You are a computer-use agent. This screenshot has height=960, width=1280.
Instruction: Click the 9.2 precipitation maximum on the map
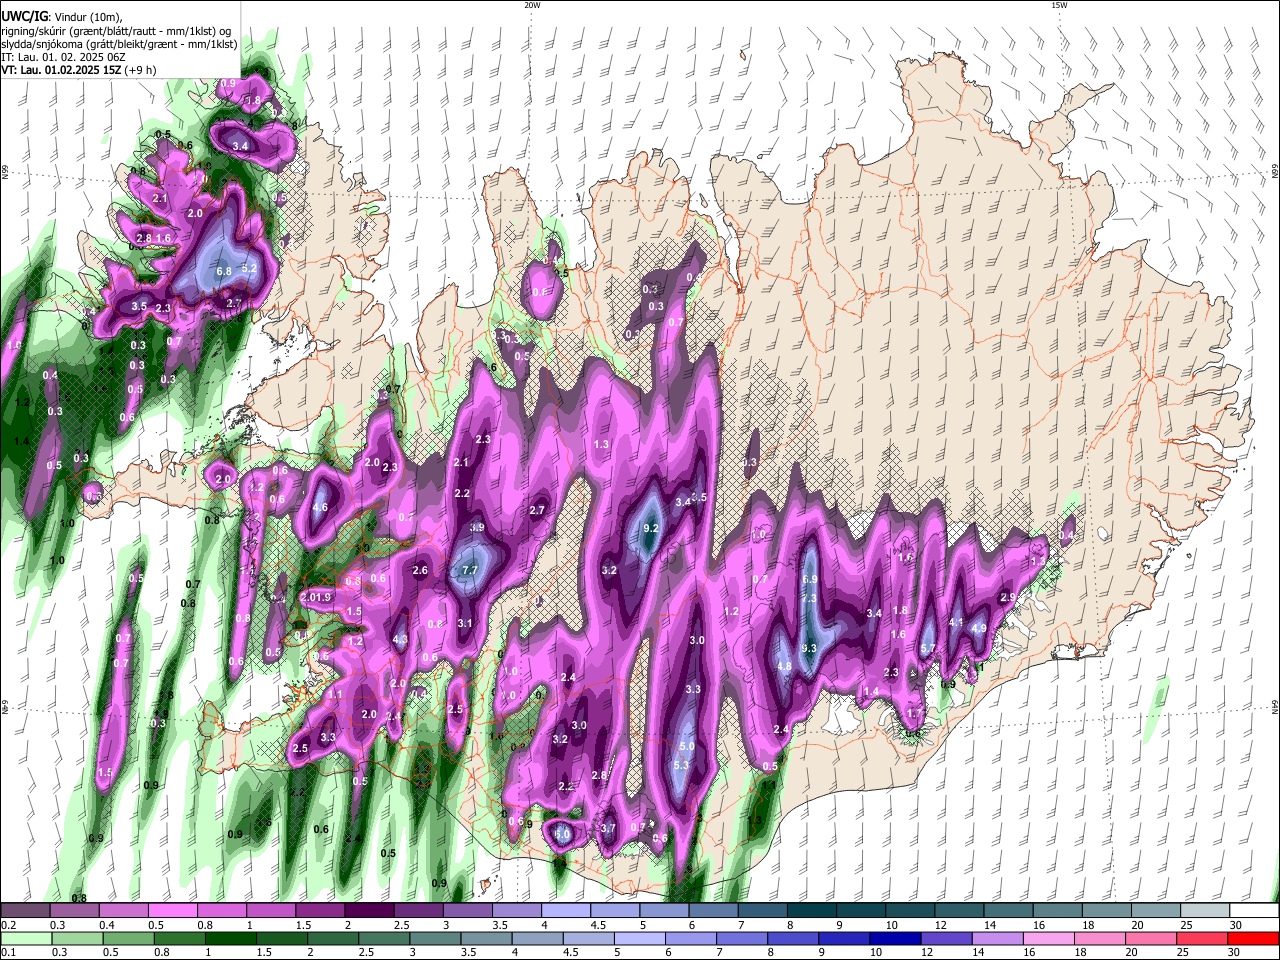651,528
